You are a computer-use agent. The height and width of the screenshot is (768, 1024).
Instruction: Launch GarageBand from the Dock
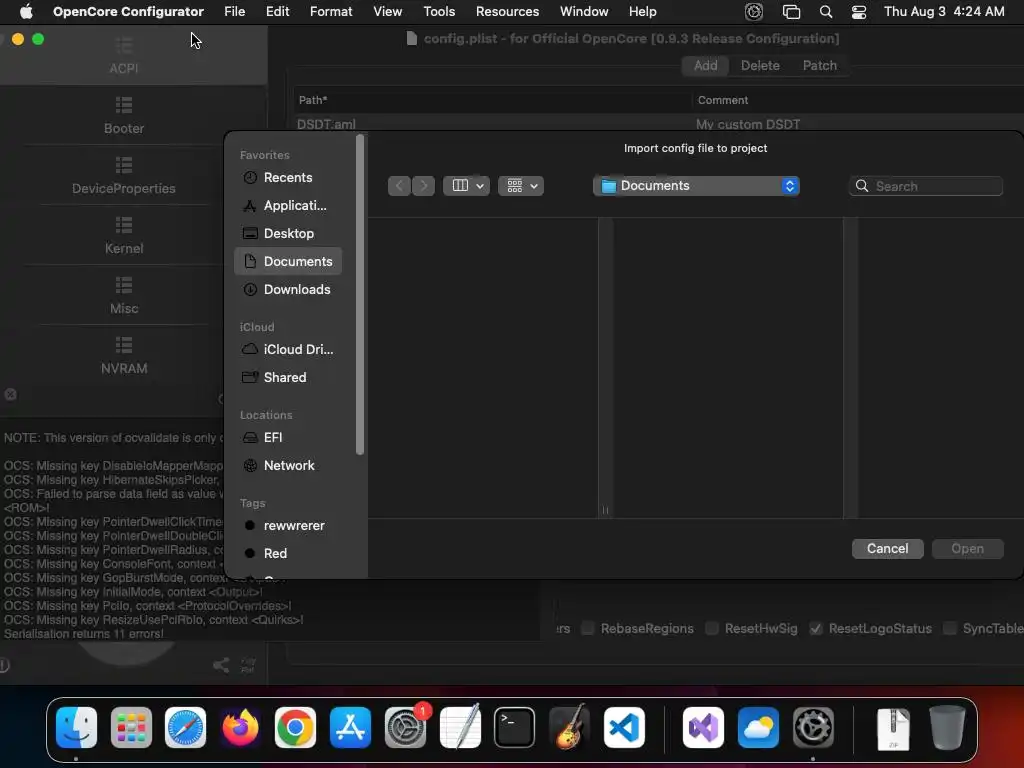(x=569, y=728)
